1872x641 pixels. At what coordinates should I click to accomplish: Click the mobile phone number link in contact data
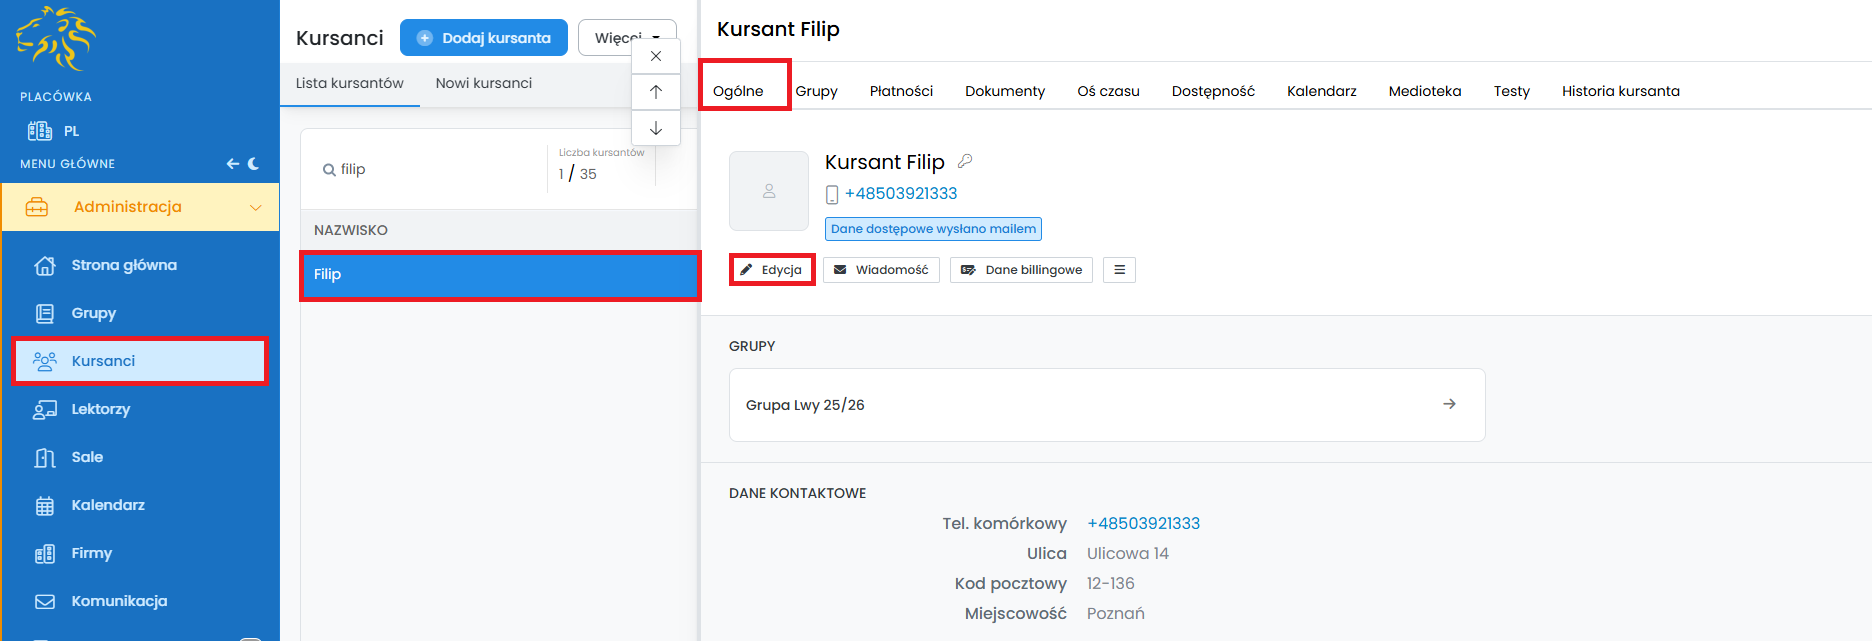pos(1143,523)
